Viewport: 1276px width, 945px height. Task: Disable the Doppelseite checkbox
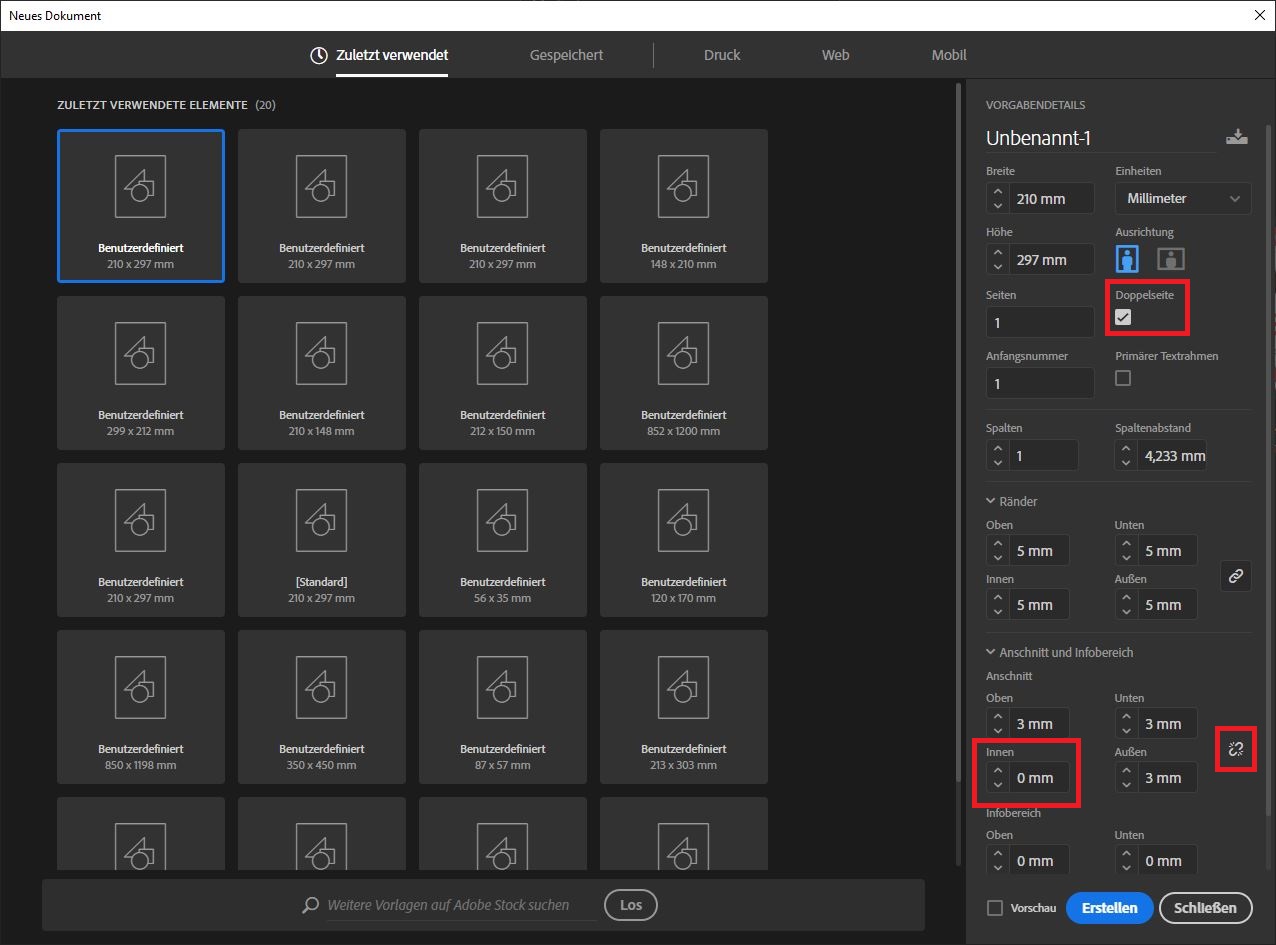pyautogui.click(x=1123, y=317)
